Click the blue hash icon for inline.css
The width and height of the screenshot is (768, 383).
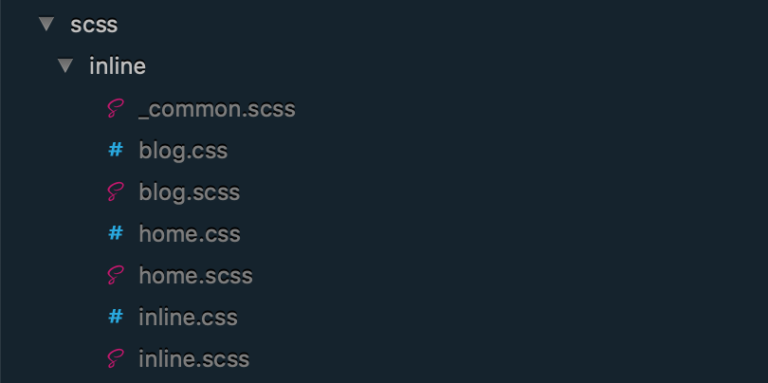(116, 317)
